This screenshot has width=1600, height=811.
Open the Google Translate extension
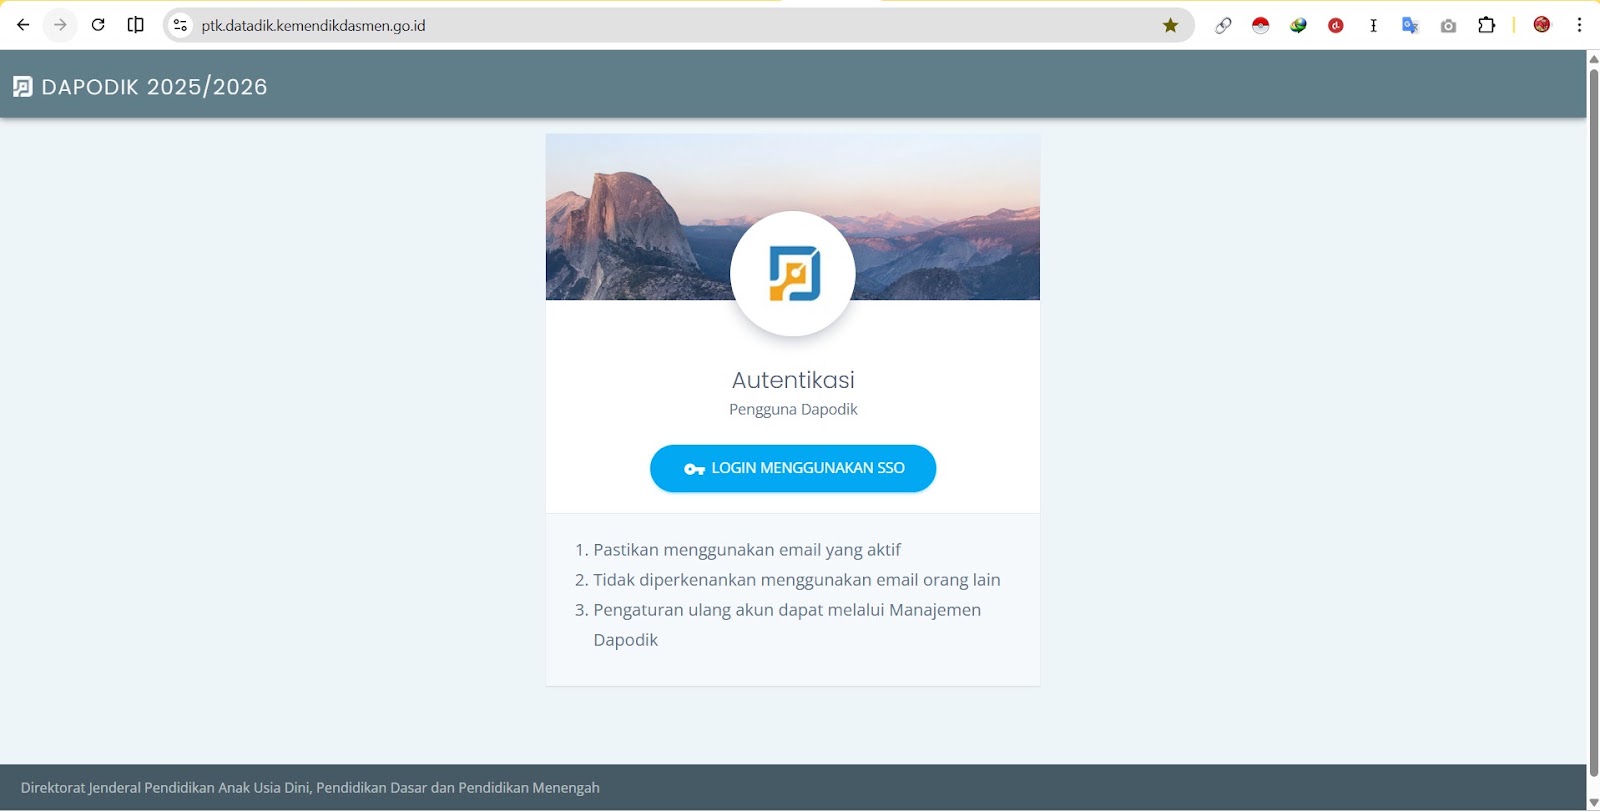[x=1410, y=25]
